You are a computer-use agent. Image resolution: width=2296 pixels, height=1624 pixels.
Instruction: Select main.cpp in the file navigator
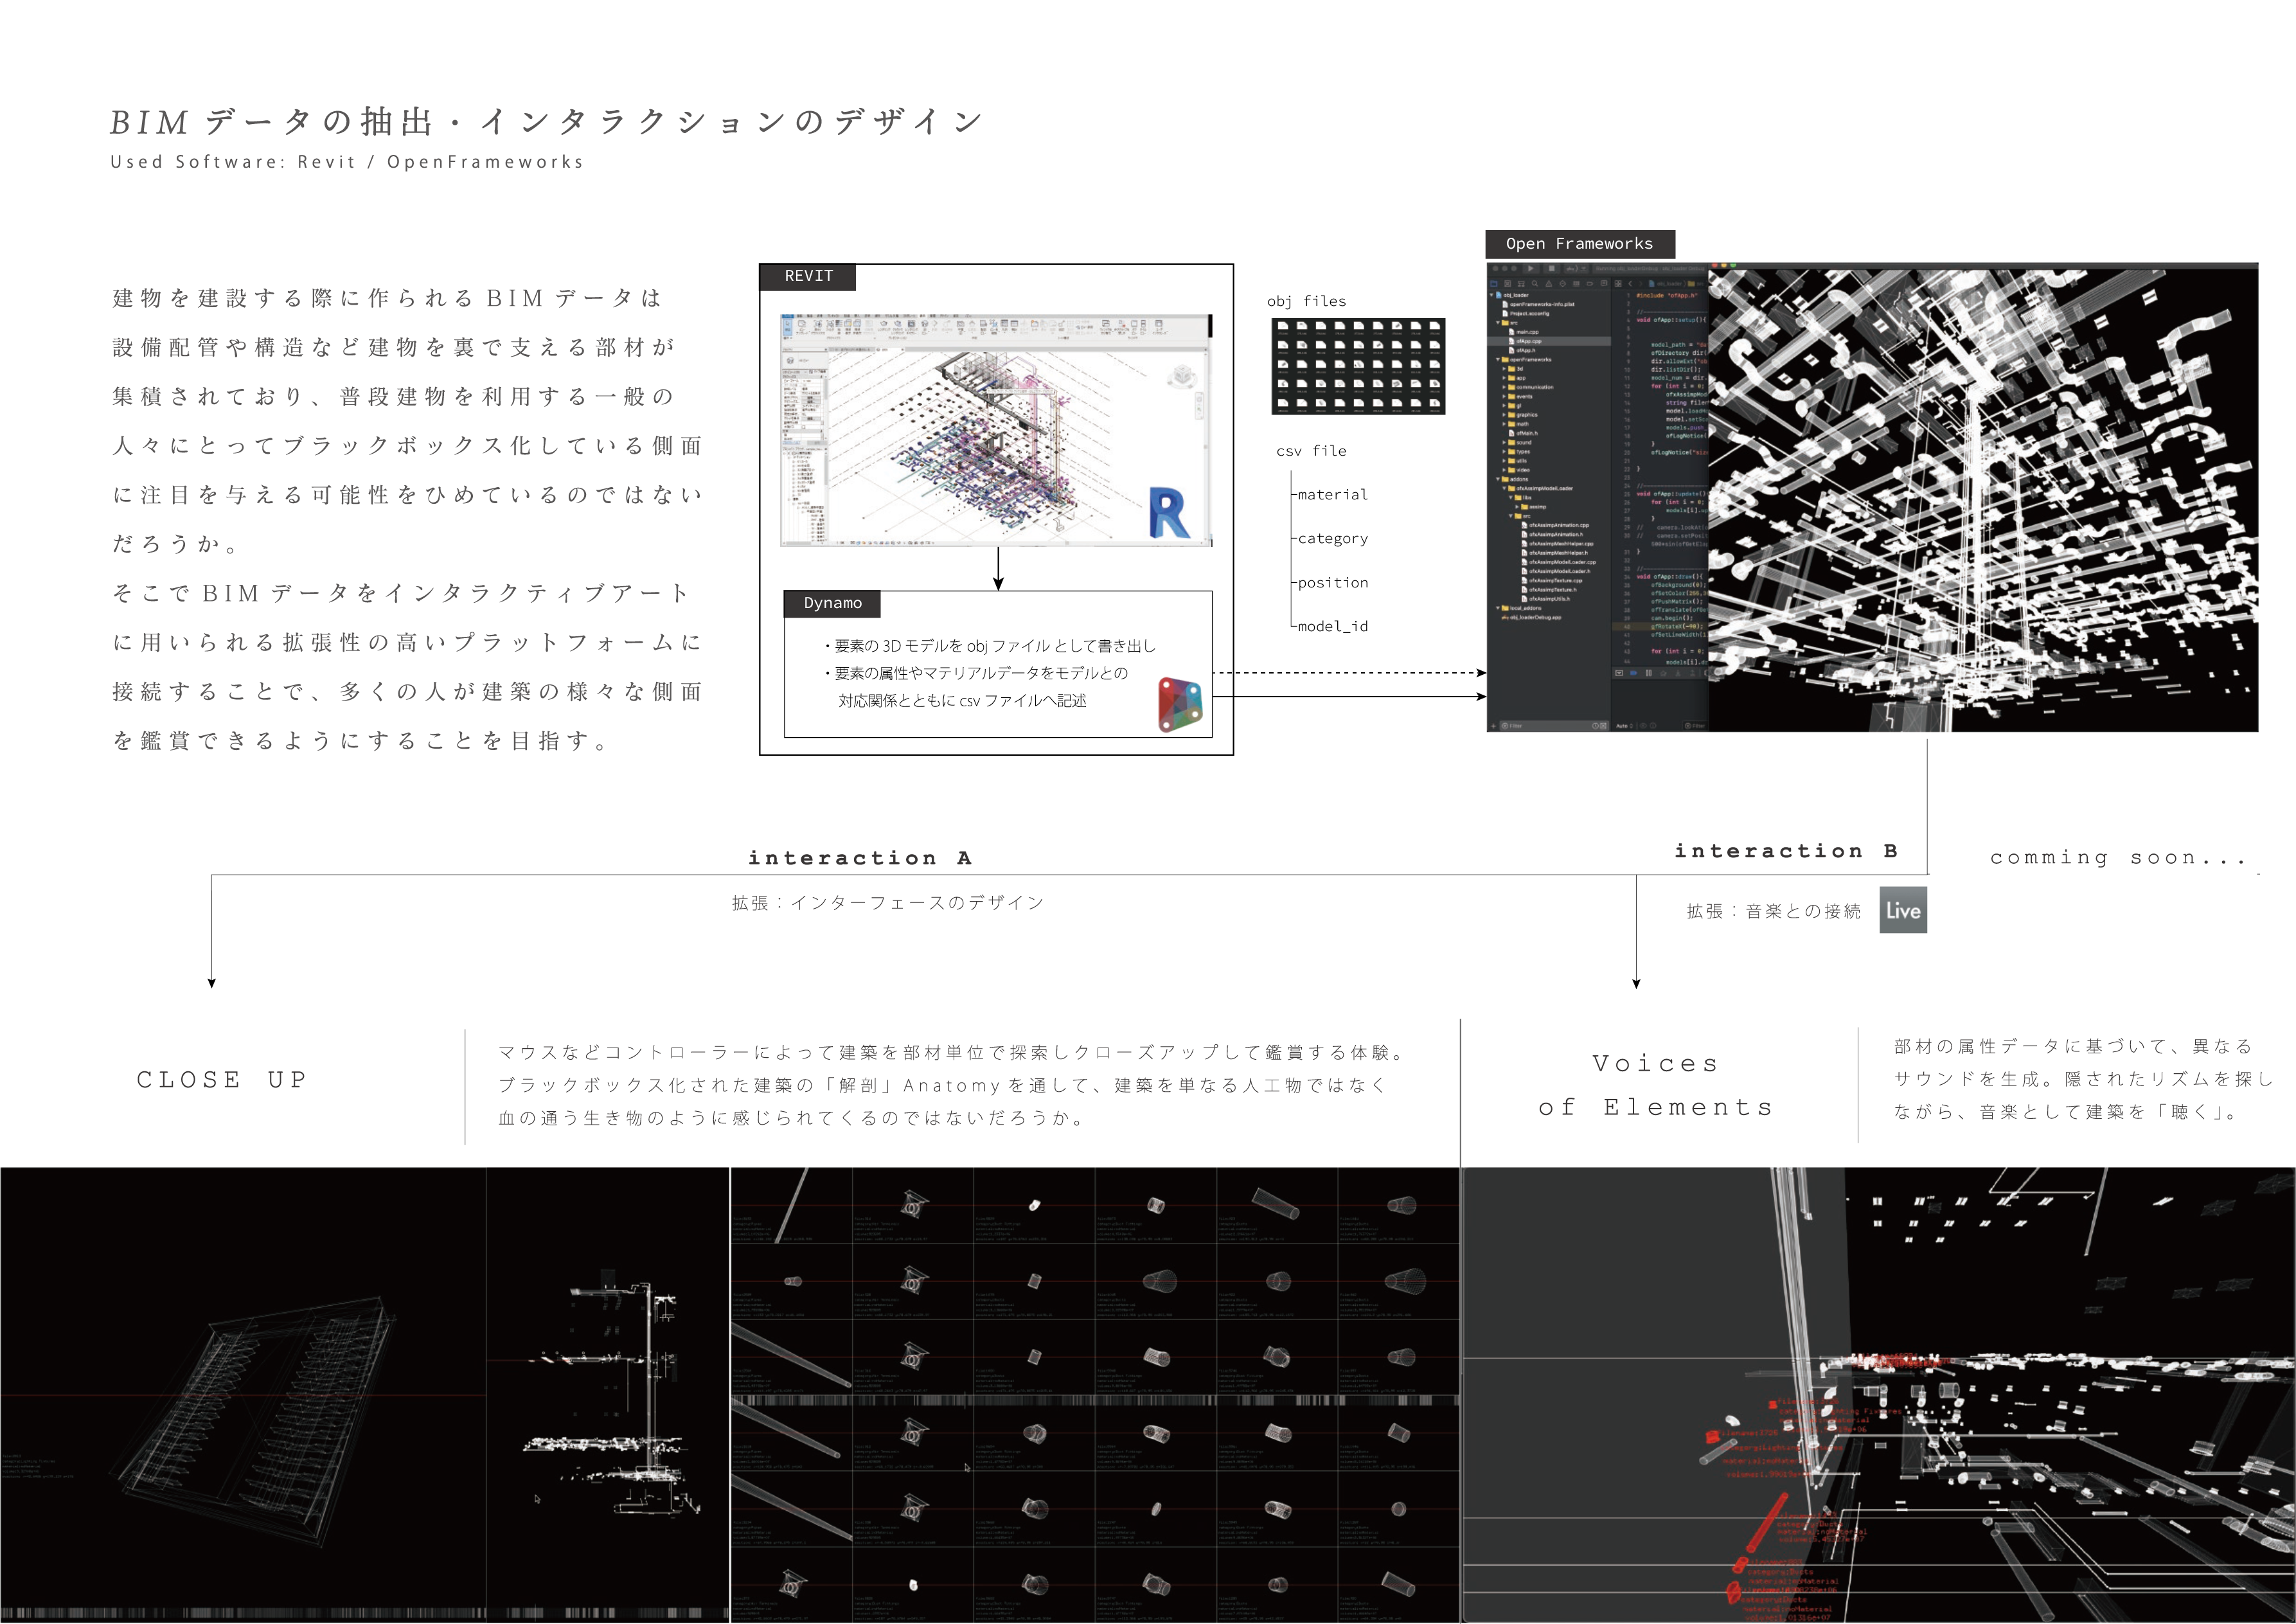point(1528,332)
